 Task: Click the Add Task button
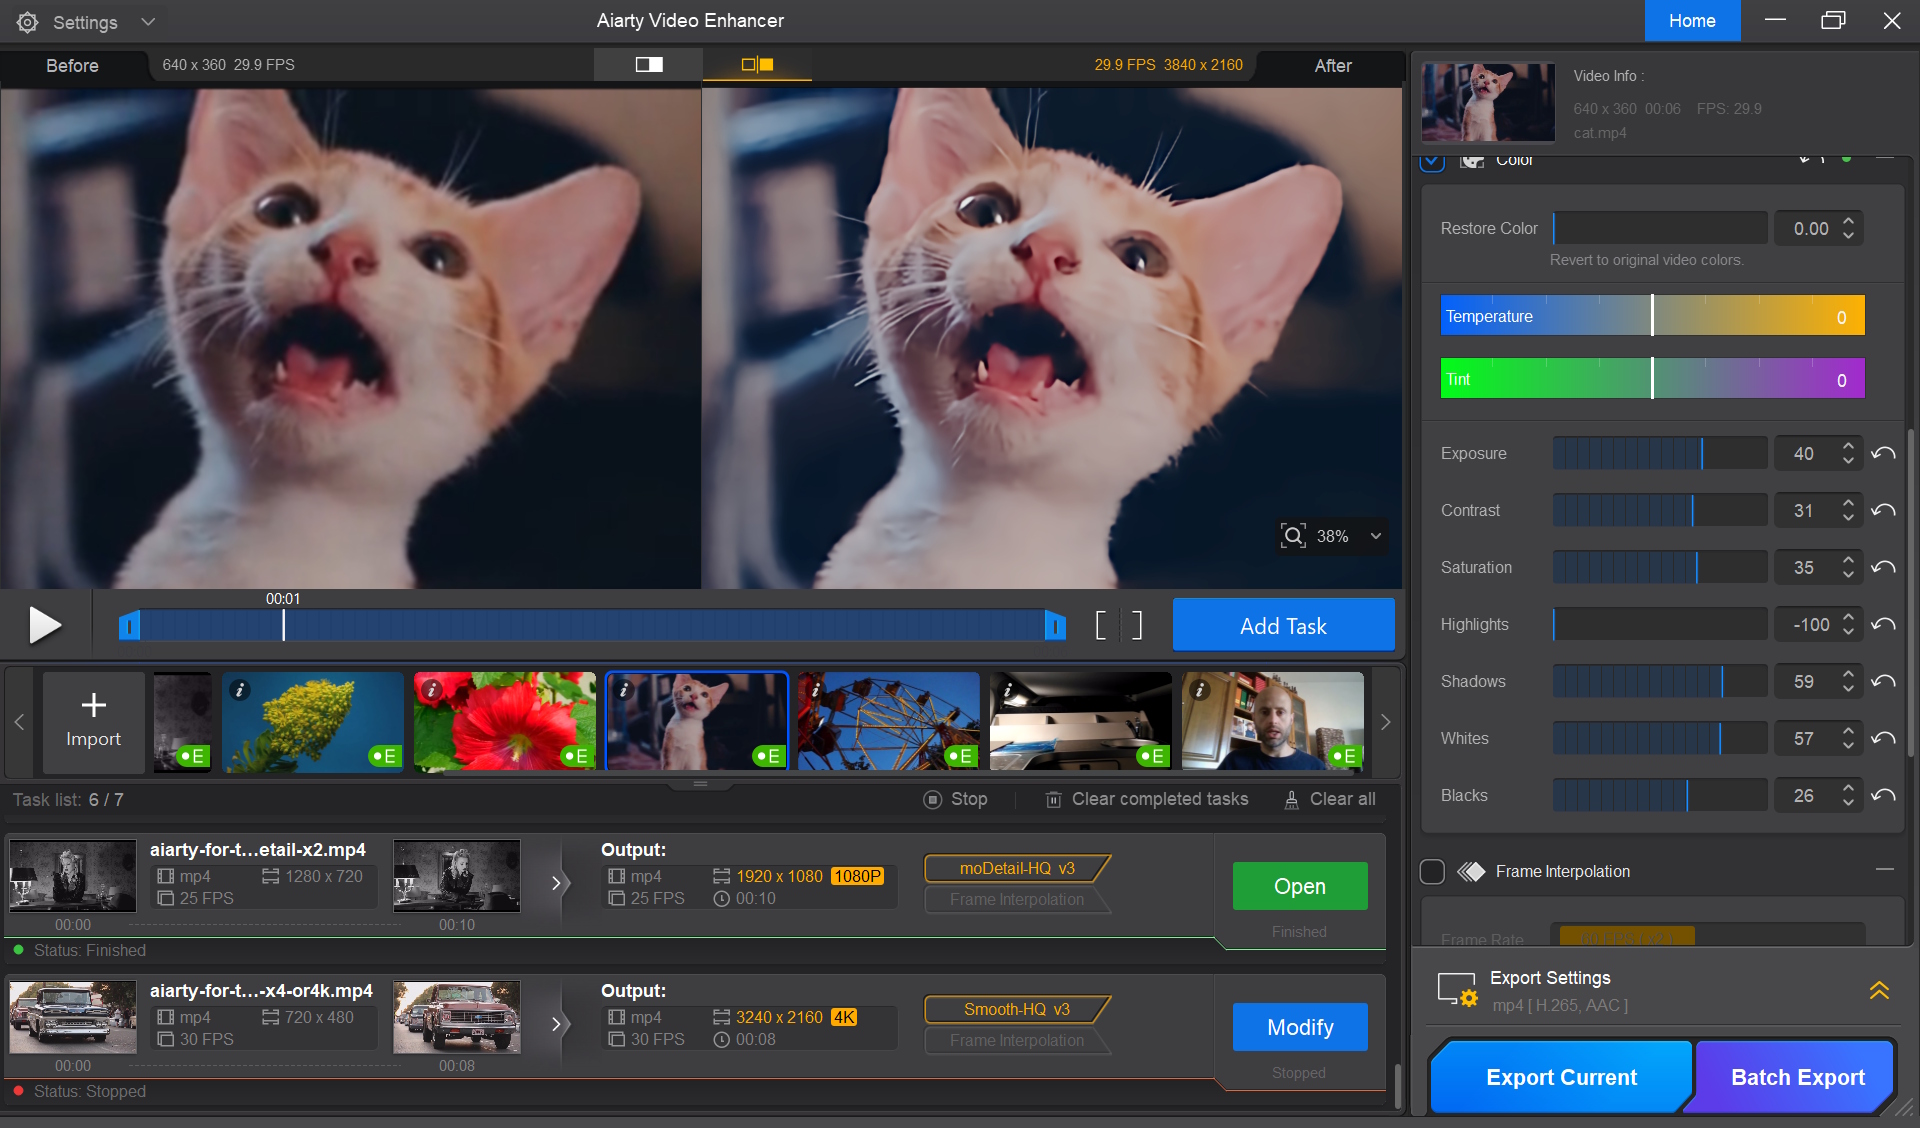click(x=1283, y=626)
